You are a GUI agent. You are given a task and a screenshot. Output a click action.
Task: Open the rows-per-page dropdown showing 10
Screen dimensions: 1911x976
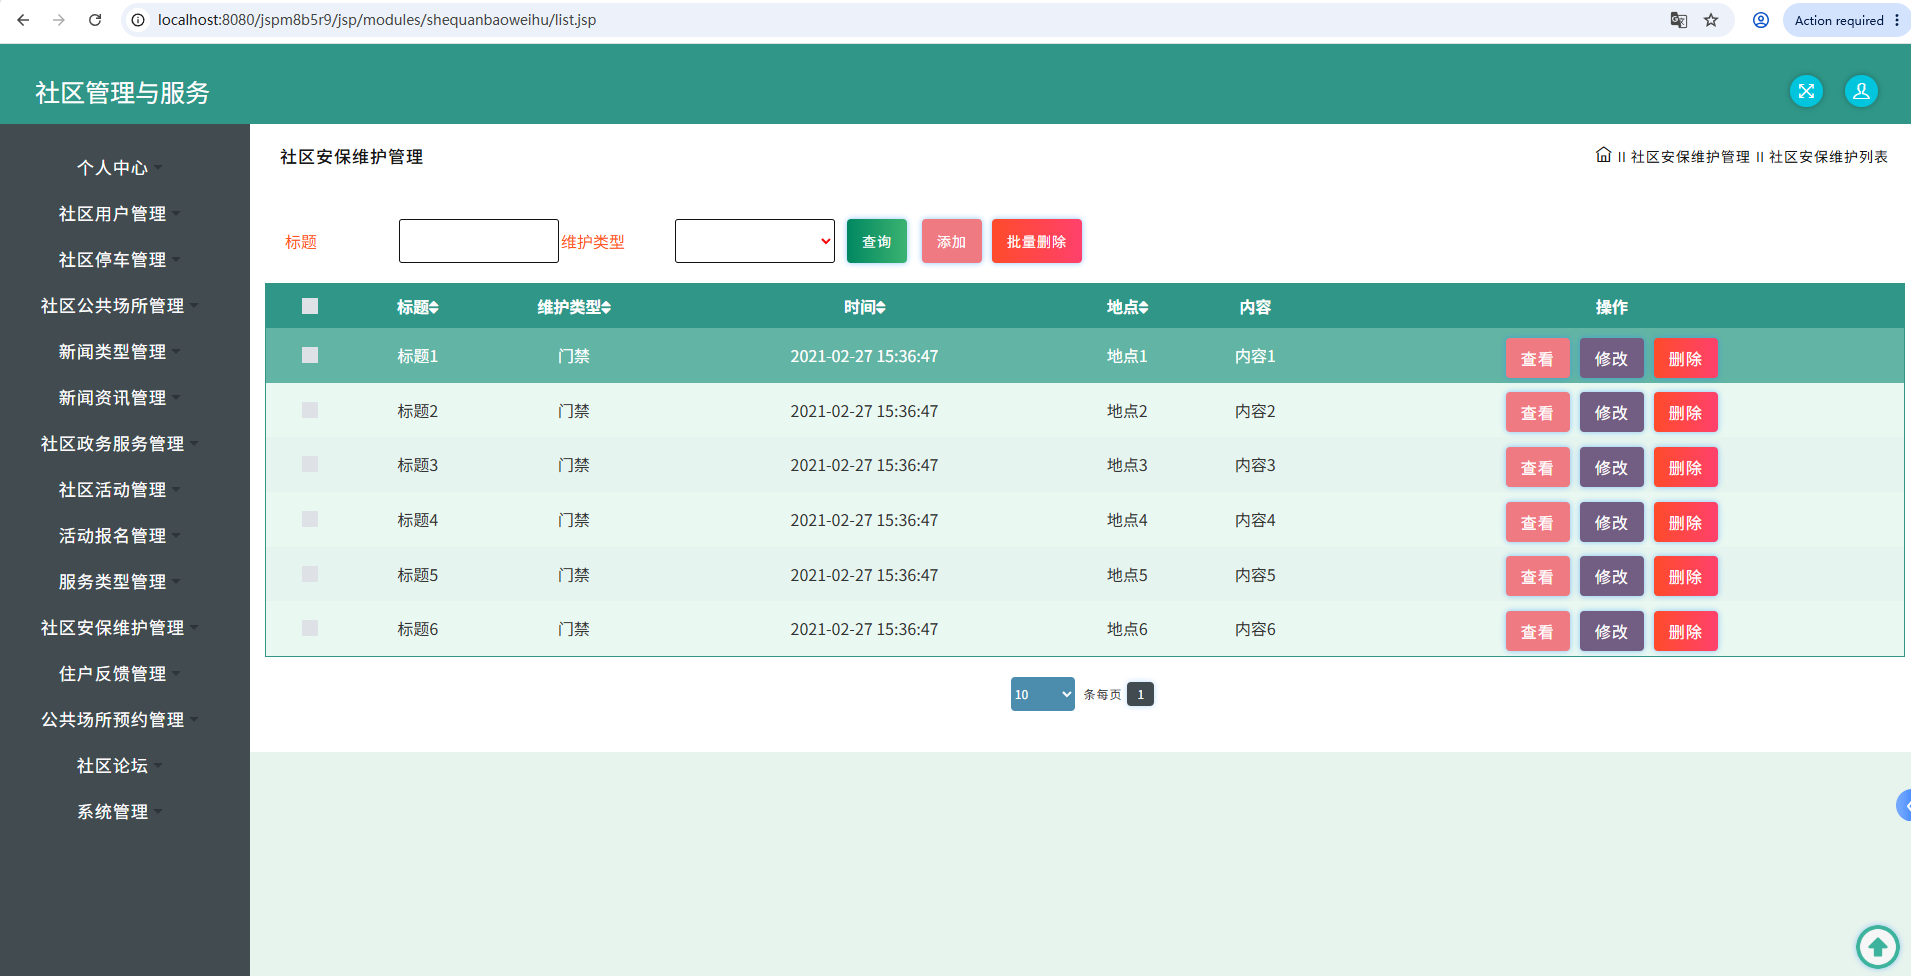click(1043, 694)
